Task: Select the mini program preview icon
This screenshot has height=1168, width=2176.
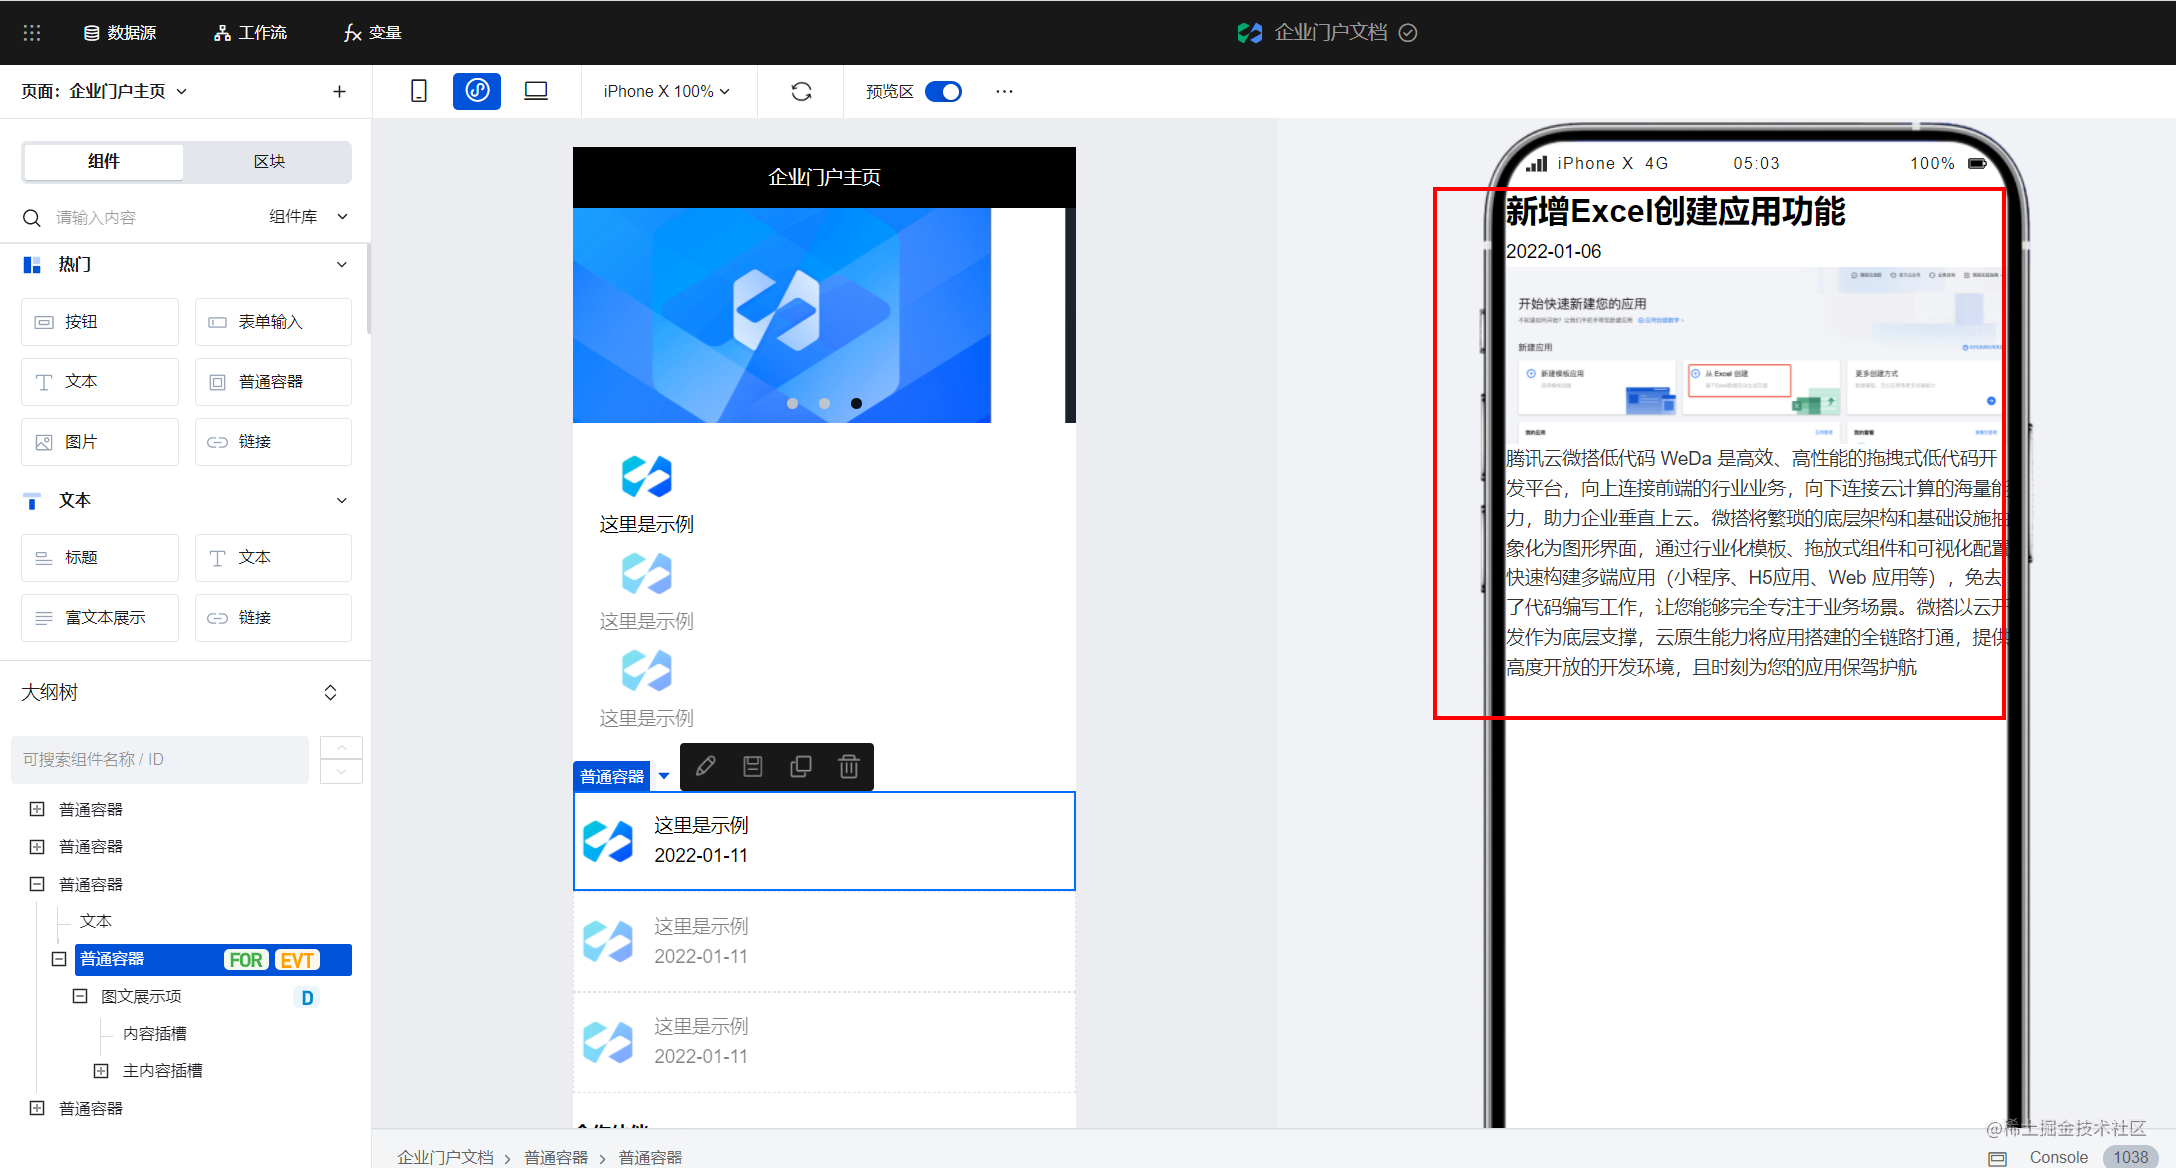Action: coord(477,91)
